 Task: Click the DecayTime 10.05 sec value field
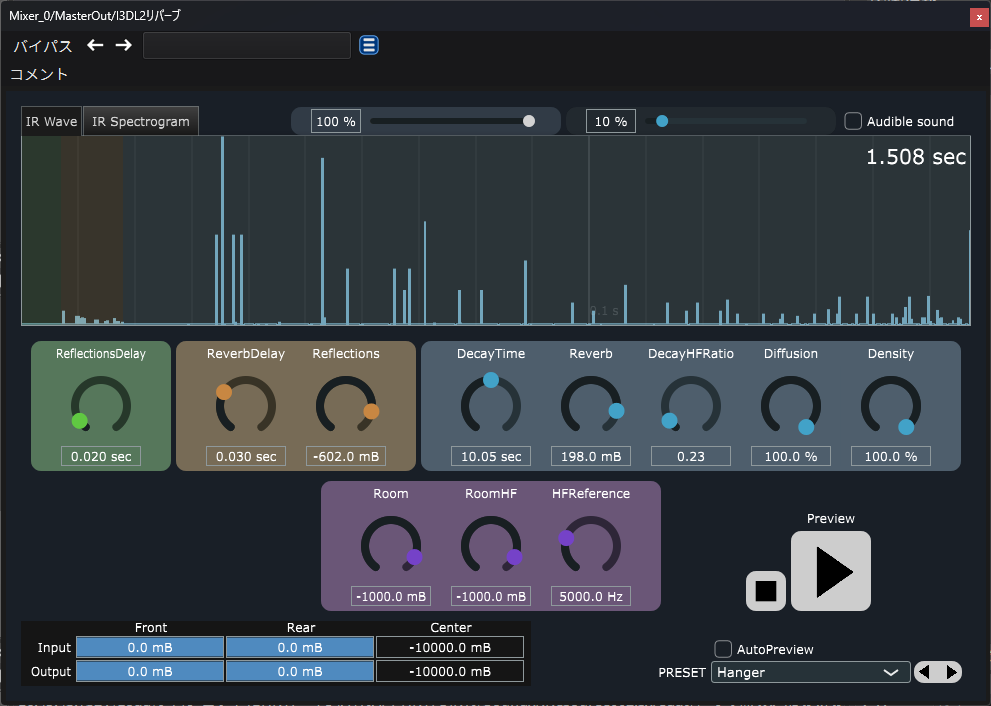click(x=491, y=456)
